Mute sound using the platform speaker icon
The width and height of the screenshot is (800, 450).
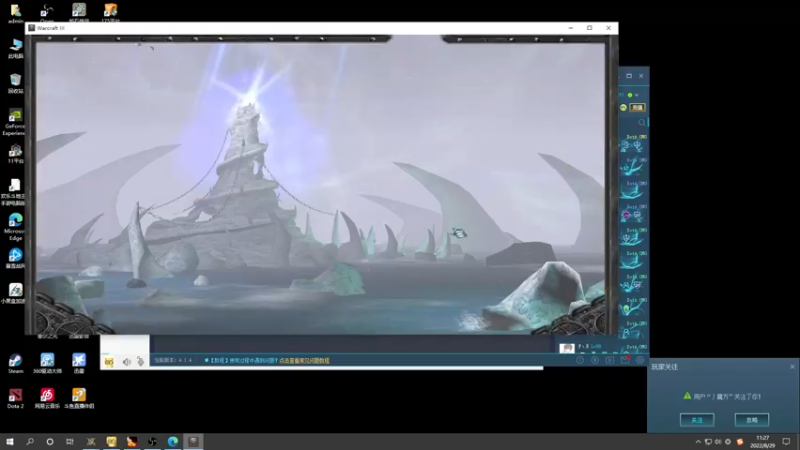click(127, 362)
